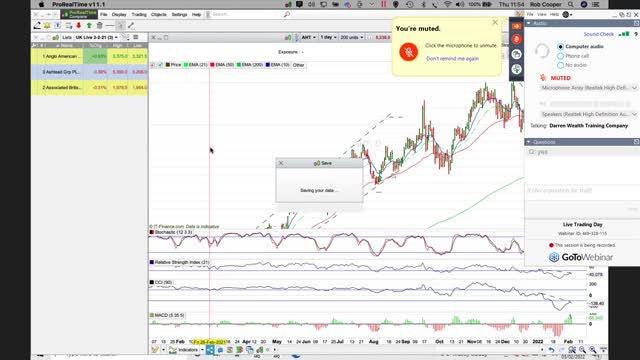Collapse the Audio section

(x=529, y=23)
